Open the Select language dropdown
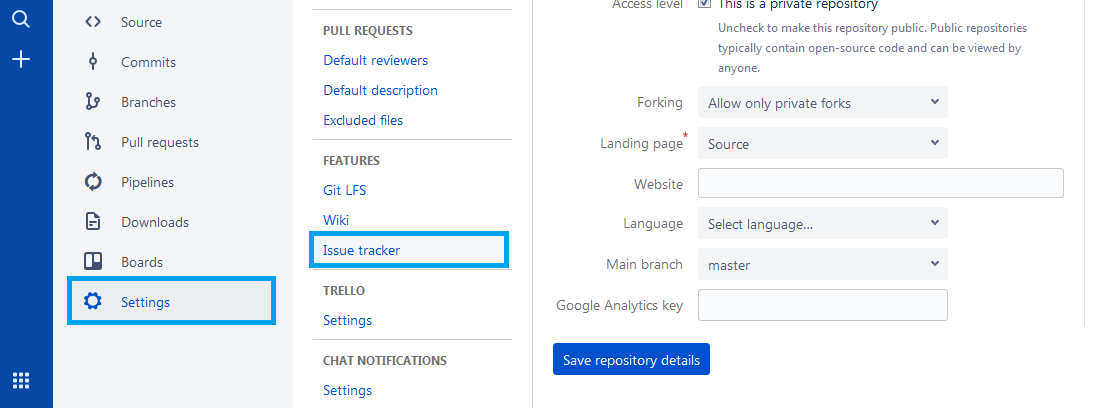This screenshot has height=408, width=1117. tap(823, 224)
